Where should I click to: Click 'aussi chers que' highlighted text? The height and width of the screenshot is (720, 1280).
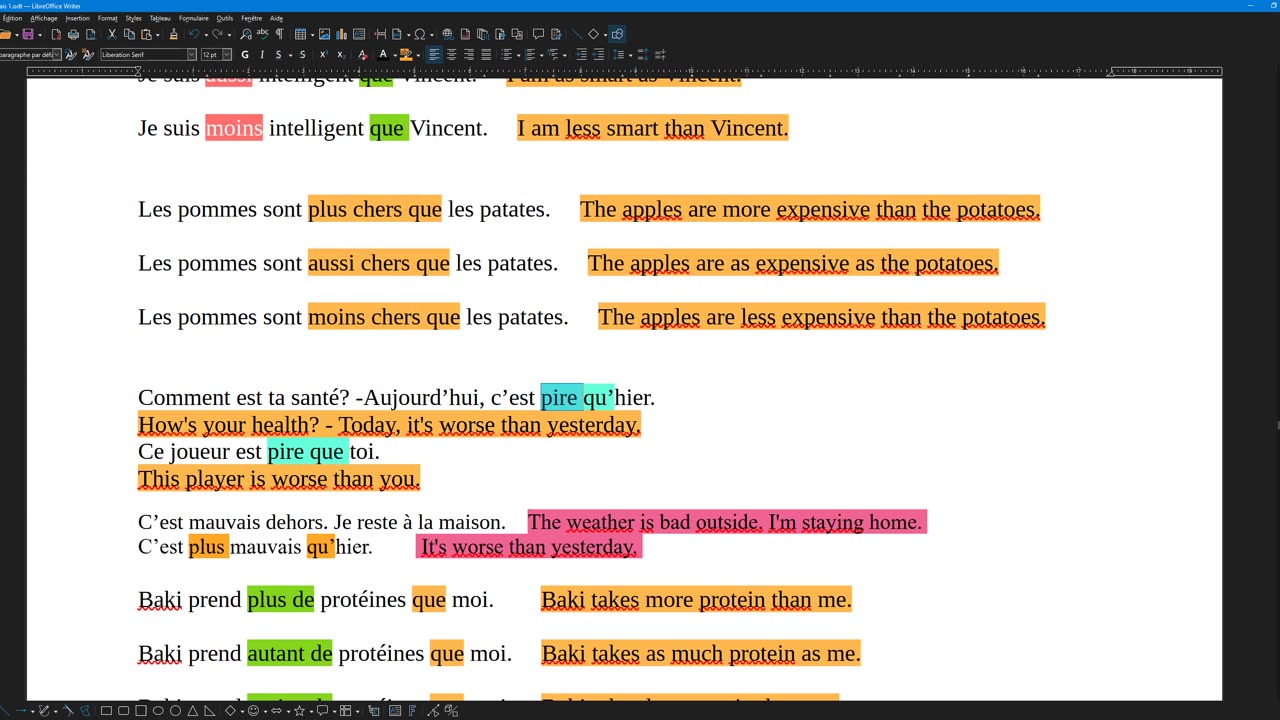click(x=379, y=263)
